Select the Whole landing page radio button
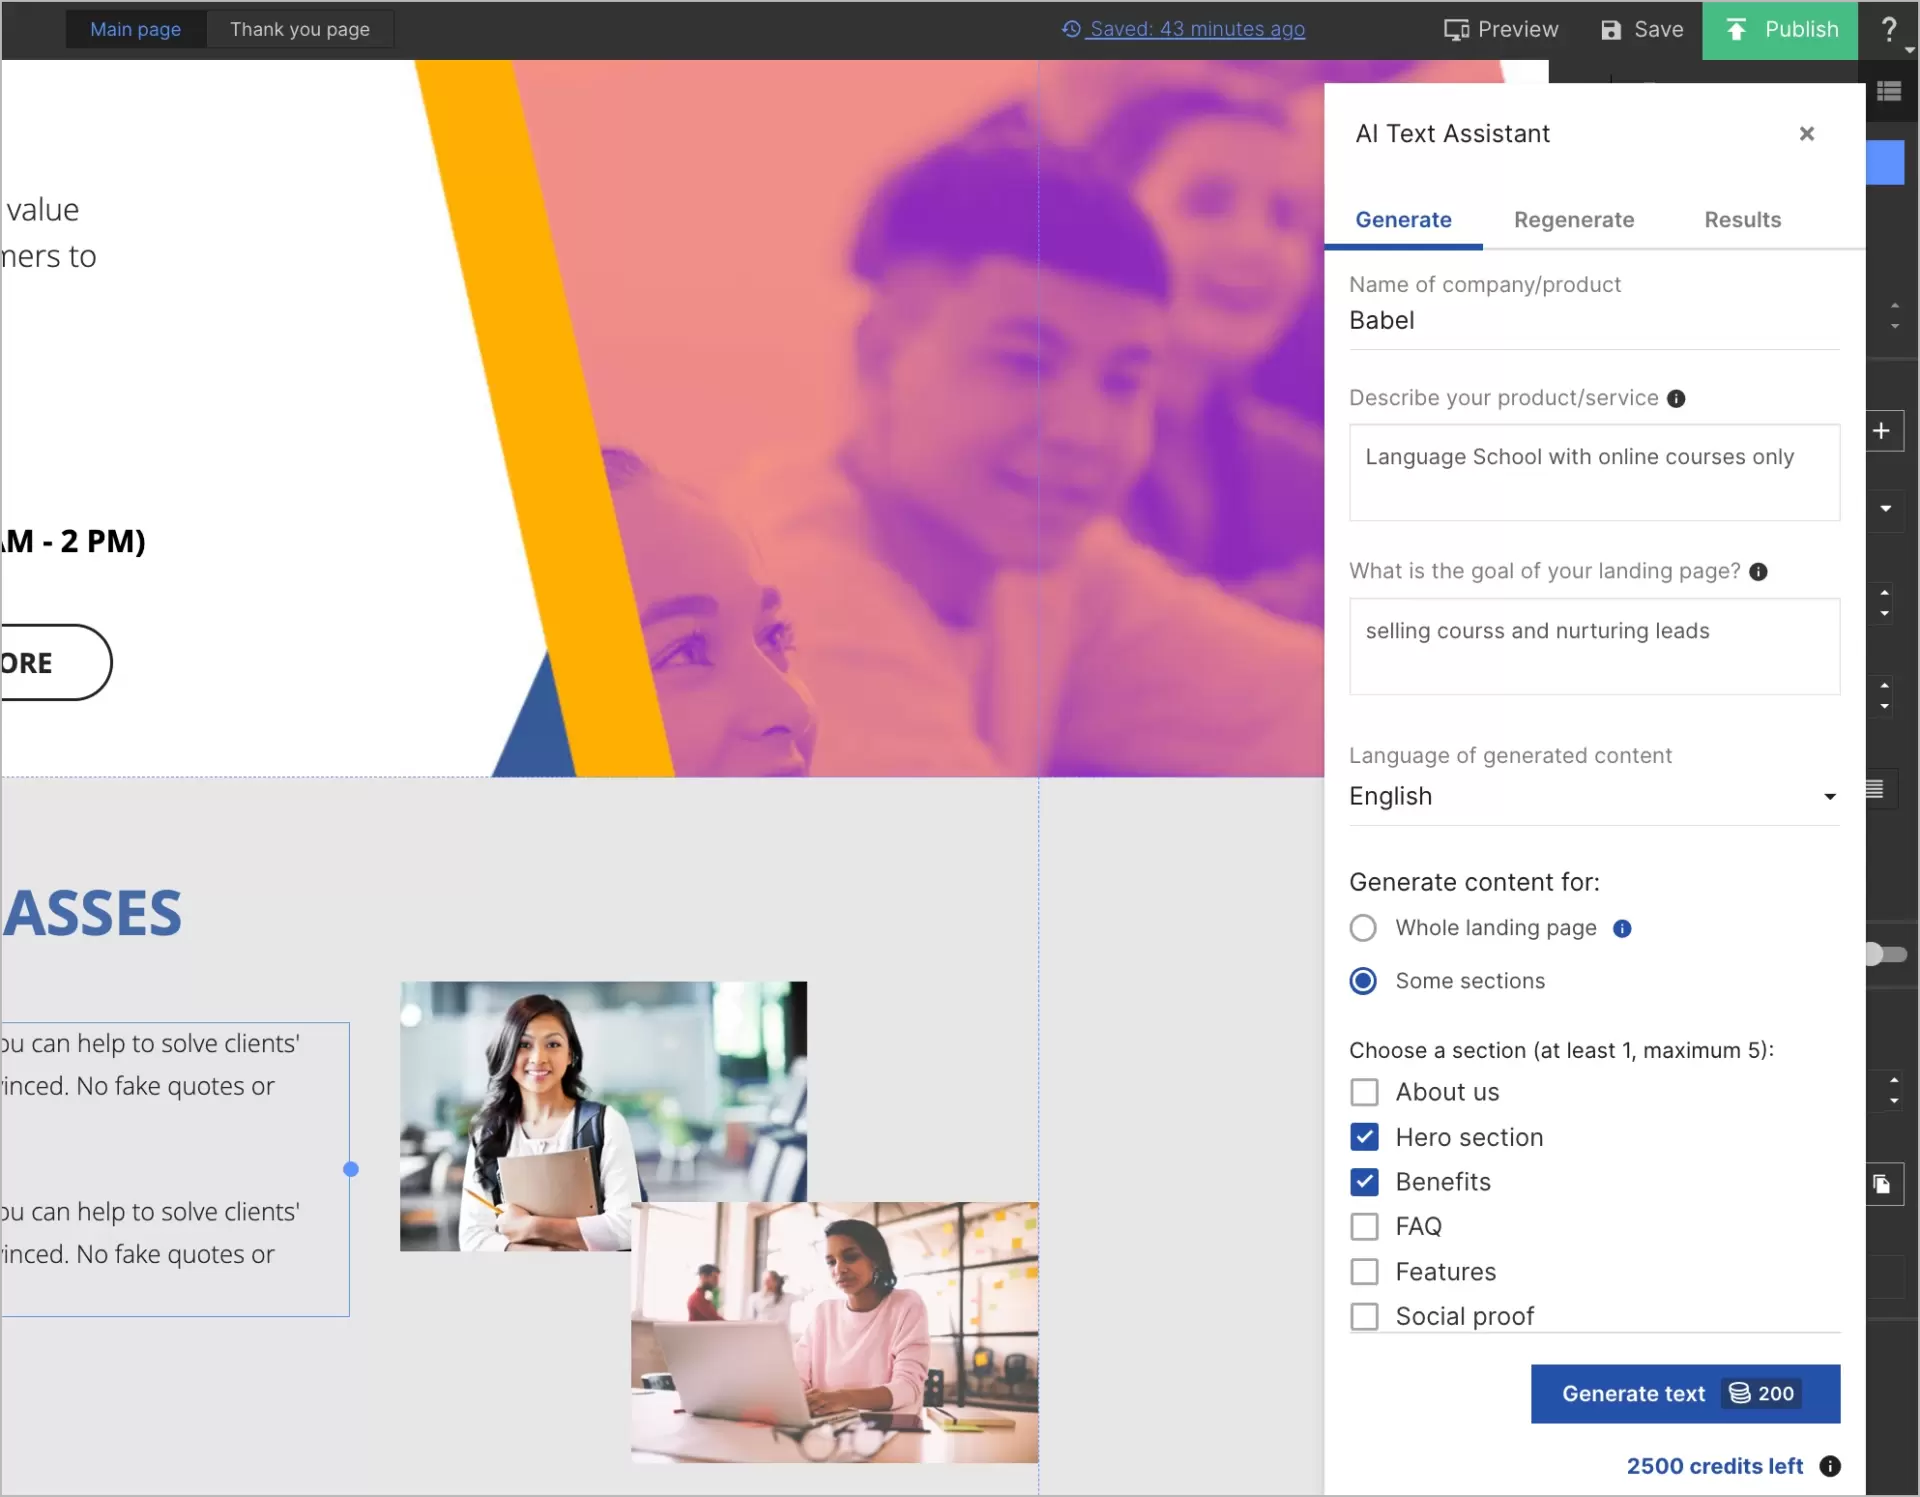This screenshot has height=1497, width=1920. (1362, 927)
